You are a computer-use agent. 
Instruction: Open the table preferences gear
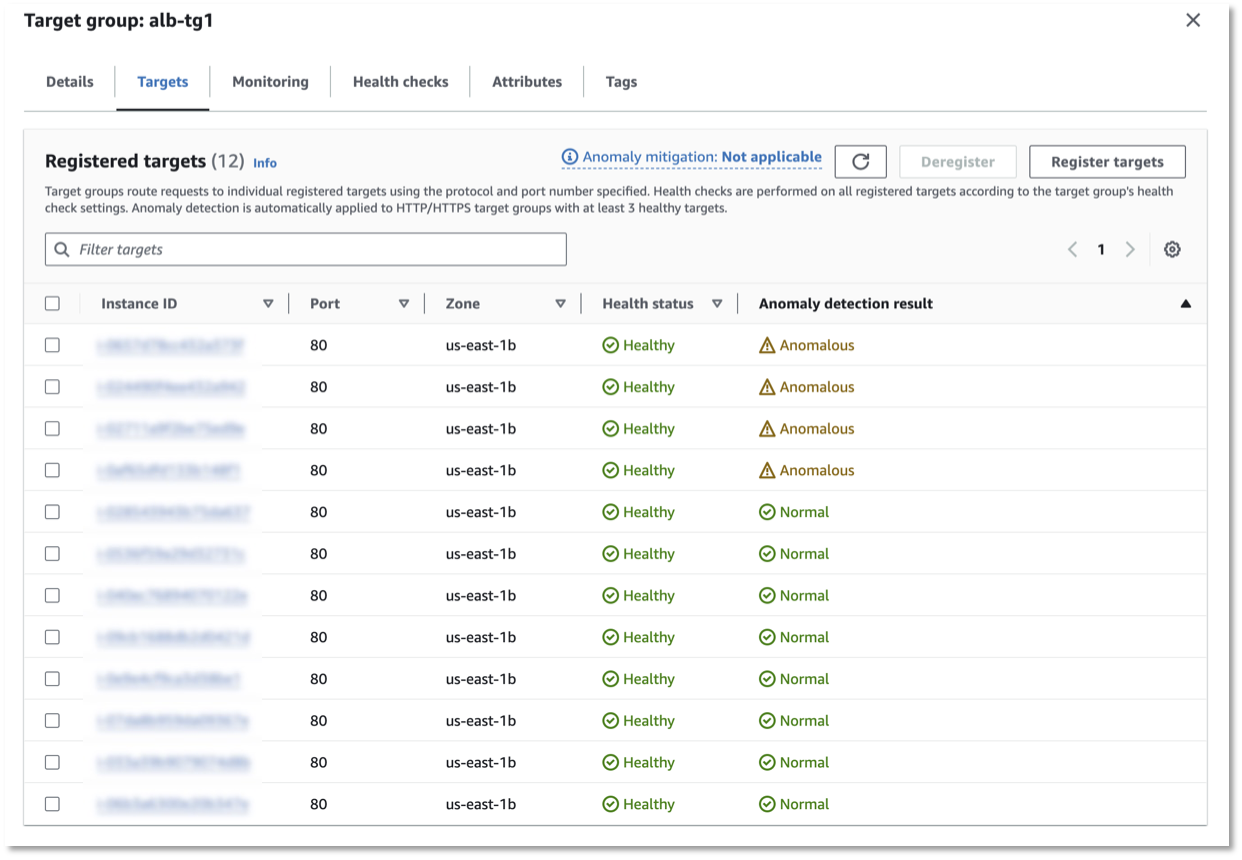[x=1172, y=249]
